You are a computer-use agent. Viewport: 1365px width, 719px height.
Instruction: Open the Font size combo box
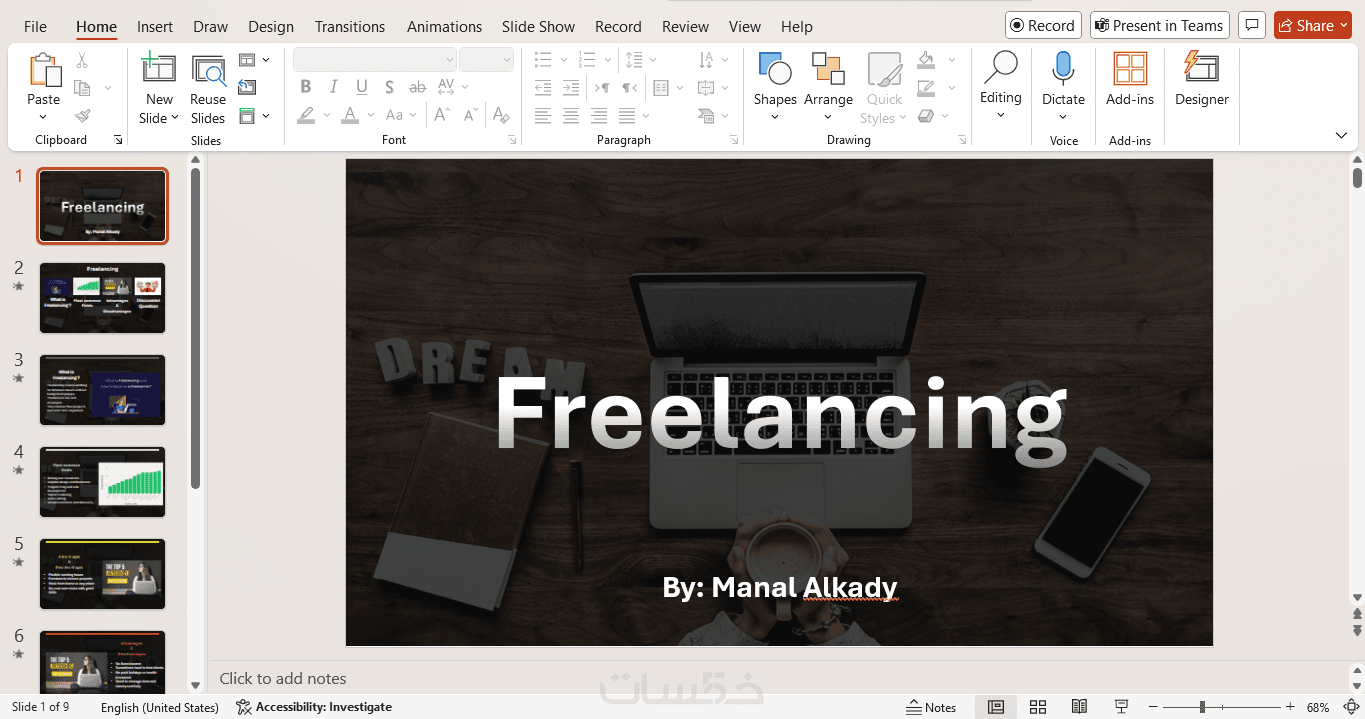click(486, 60)
